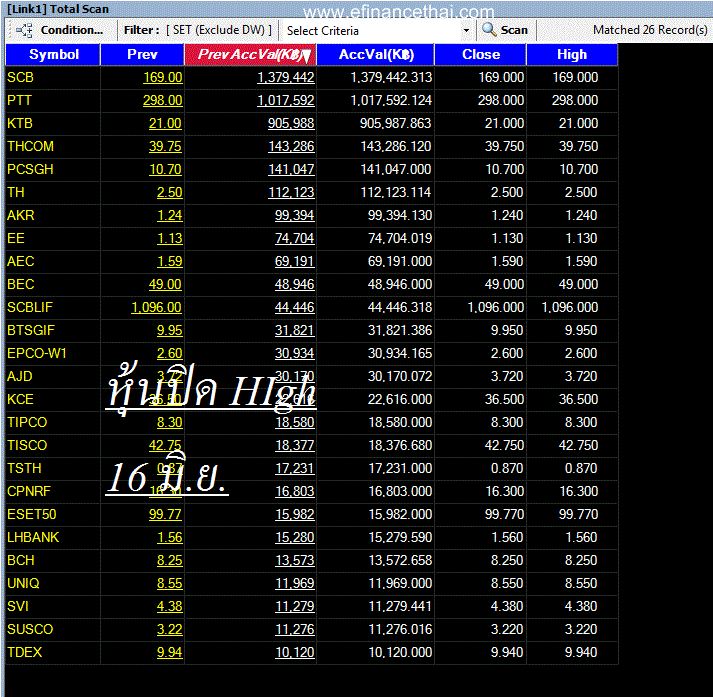This screenshot has width=713, height=697.
Task: Select the SCB symbol row
Action: pyautogui.click(x=20, y=77)
